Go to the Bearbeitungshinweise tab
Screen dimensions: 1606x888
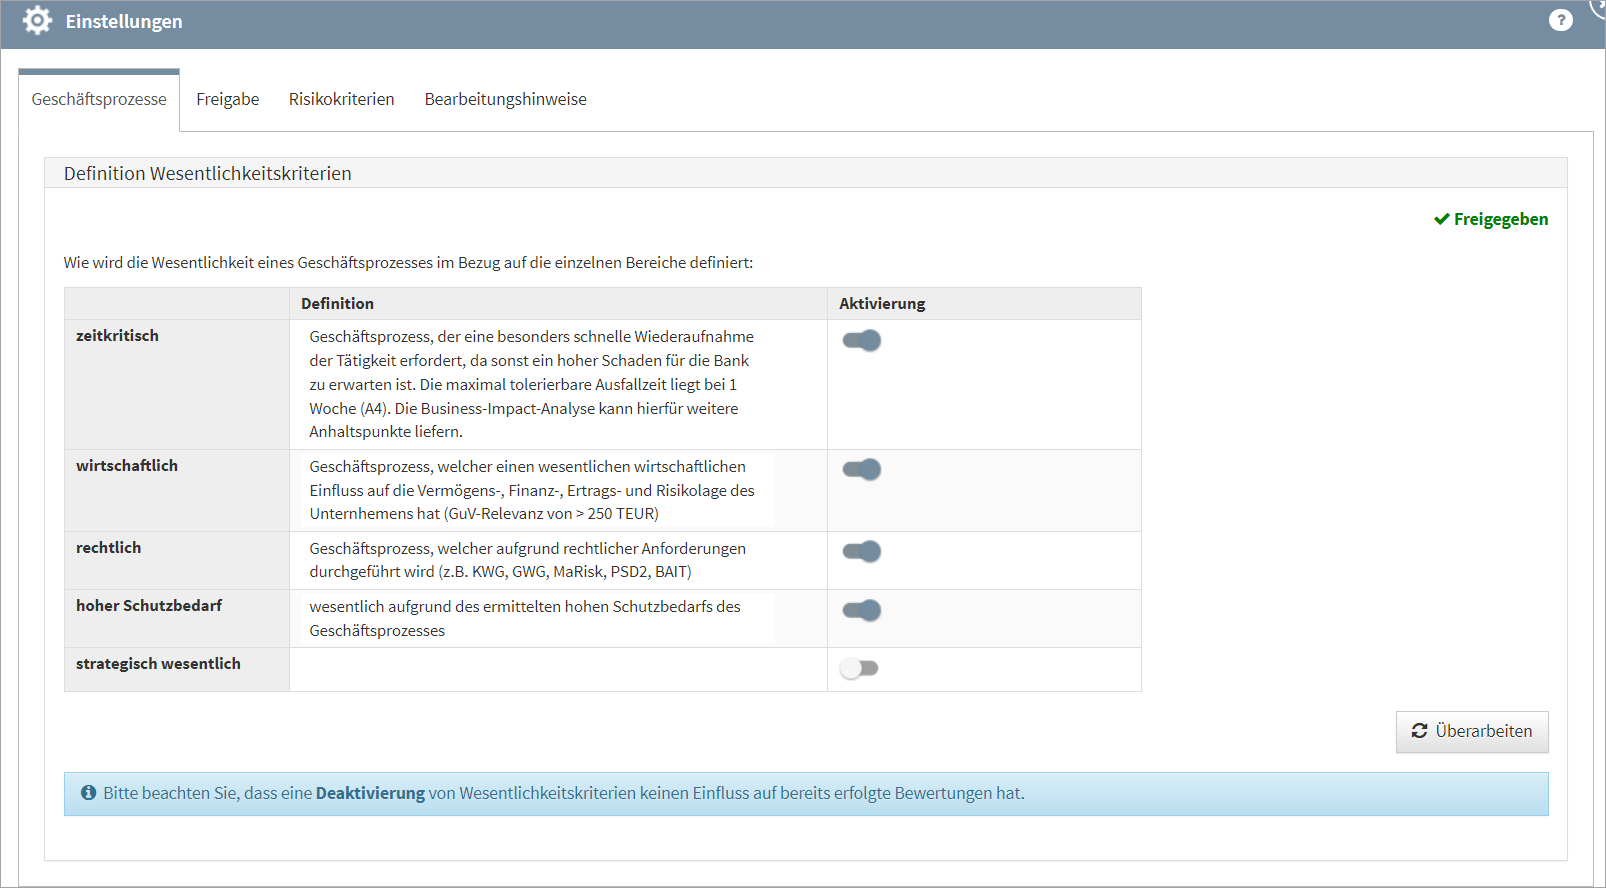click(x=505, y=99)
